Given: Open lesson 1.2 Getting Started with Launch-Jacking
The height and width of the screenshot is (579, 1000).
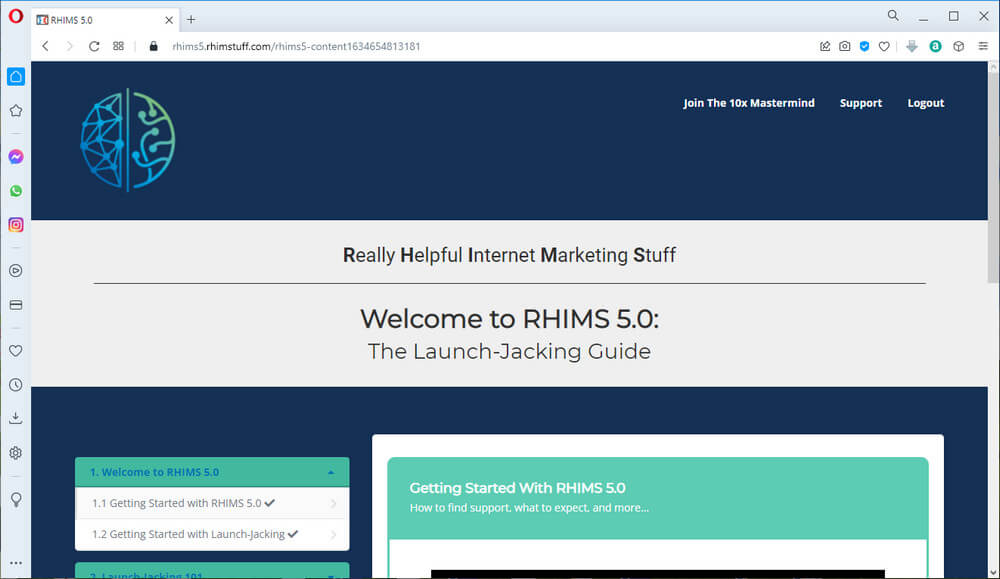Looking at the screenshot, I should tap(212, 534).
